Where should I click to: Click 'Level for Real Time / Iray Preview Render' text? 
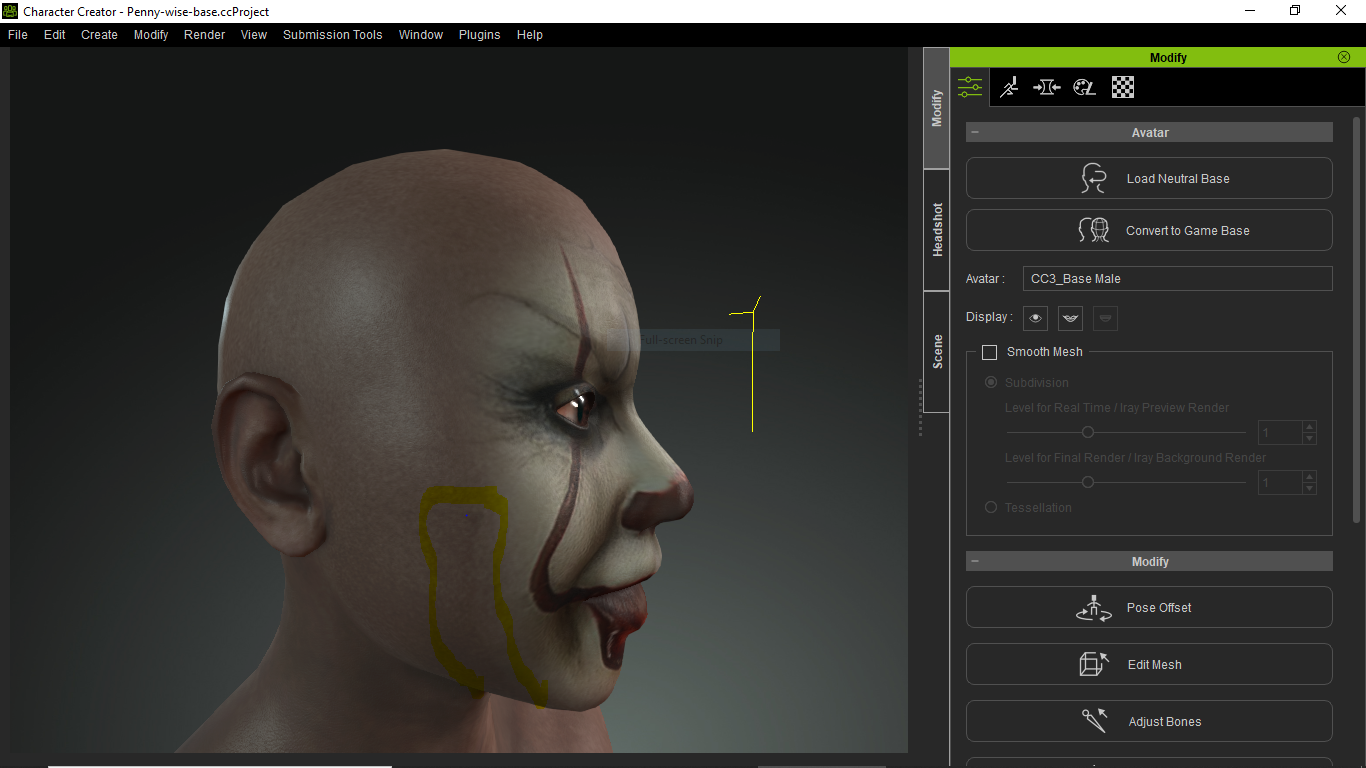point(1117,407)
